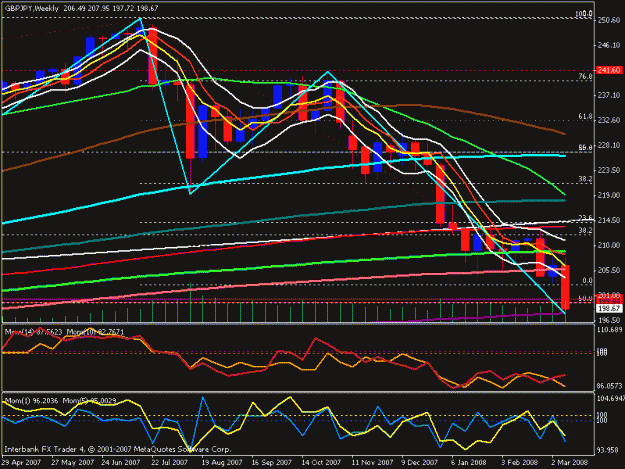Click the 205.50 price scale value

(x=609, y=270)
